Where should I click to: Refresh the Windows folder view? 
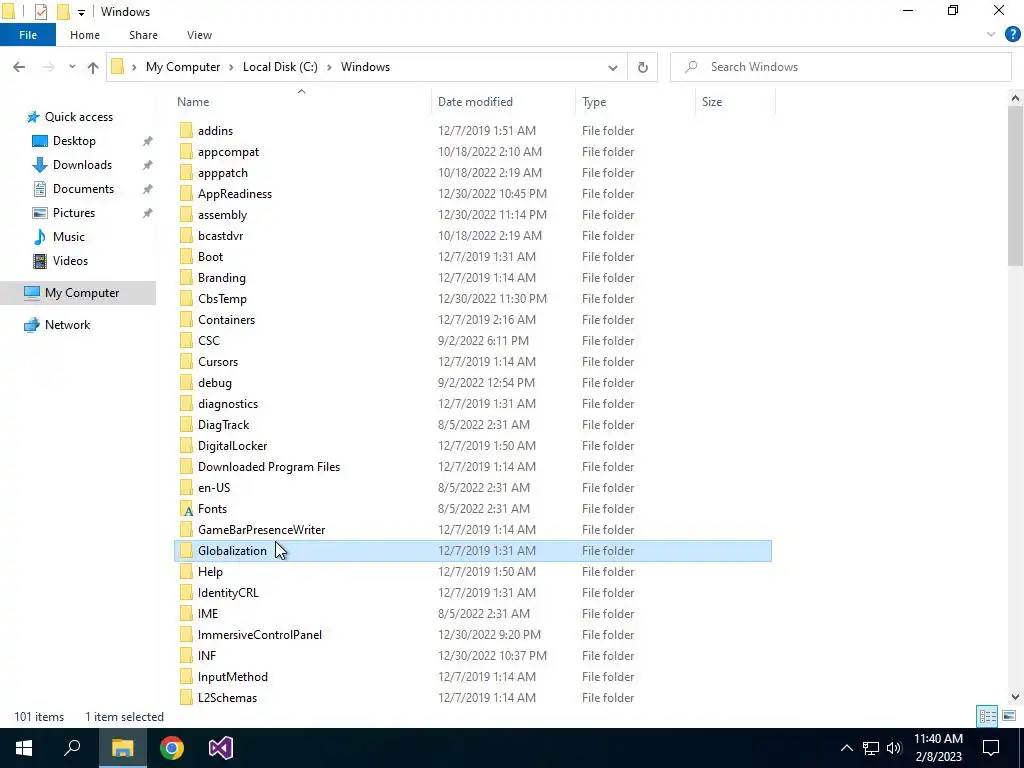pos(643,67)
